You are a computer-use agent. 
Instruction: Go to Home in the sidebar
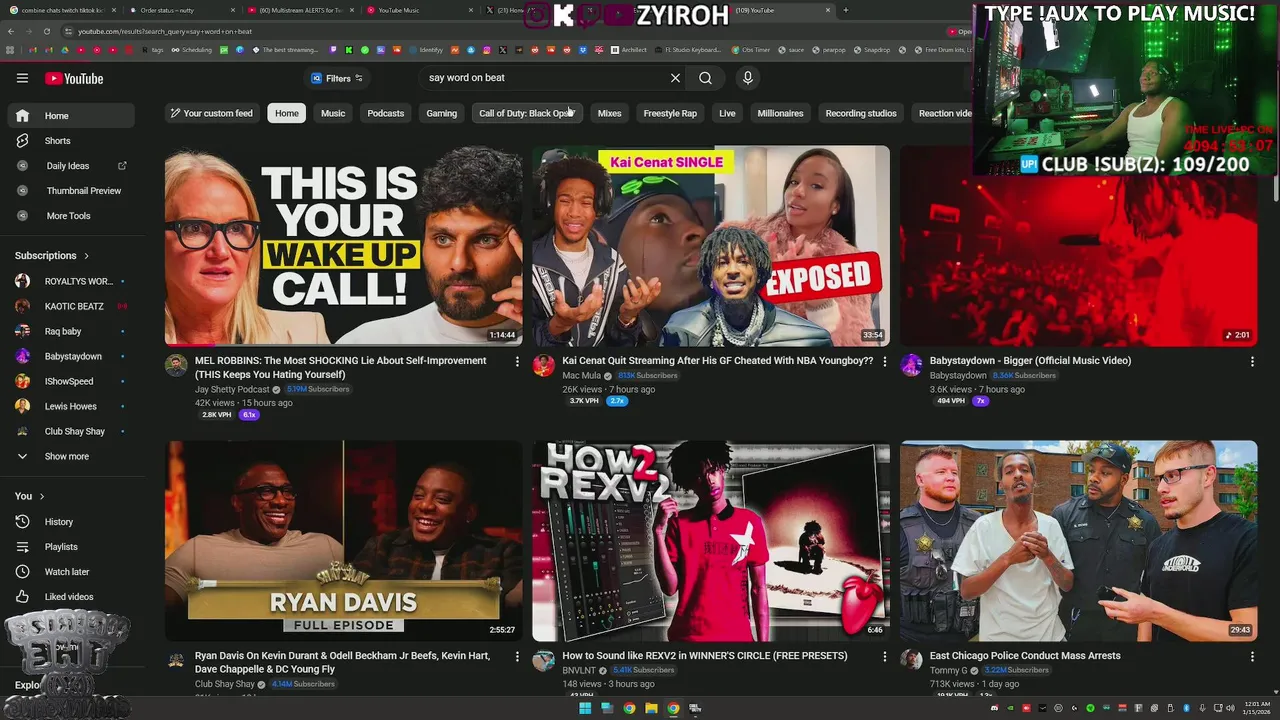(x=70, y=116)
